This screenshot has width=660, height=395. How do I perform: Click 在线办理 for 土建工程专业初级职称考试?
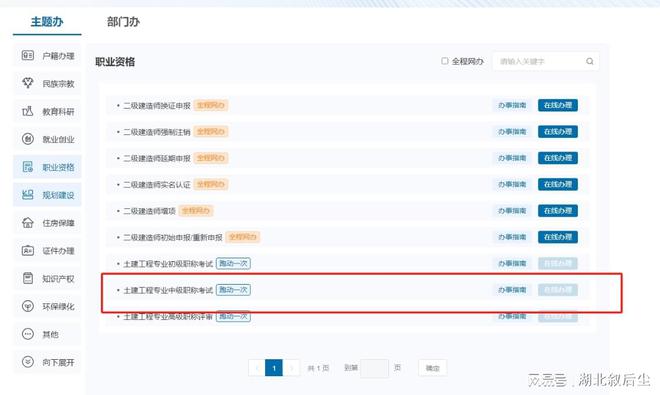(558, 264)
